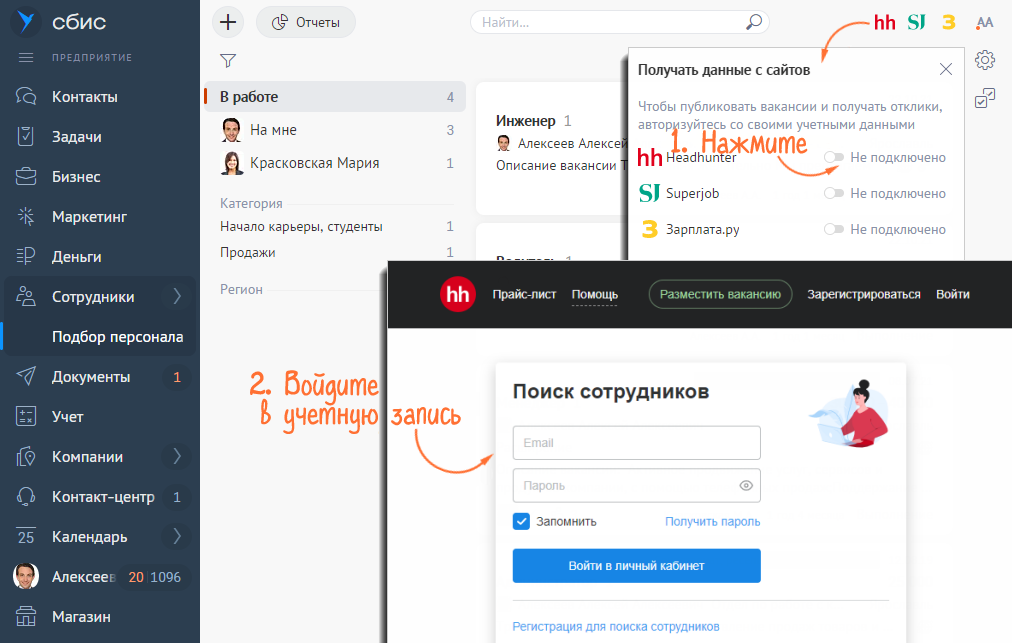The height and width of the screenshot is (643, 1012).
Task: Show password with the eye icon
Action: (745, 486)
